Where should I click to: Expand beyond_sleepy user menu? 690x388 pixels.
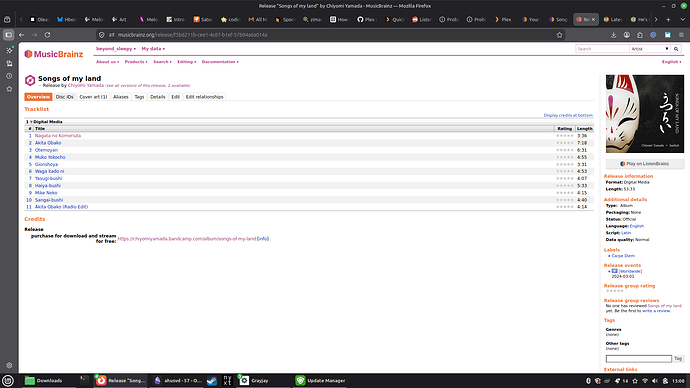point(116,49)
